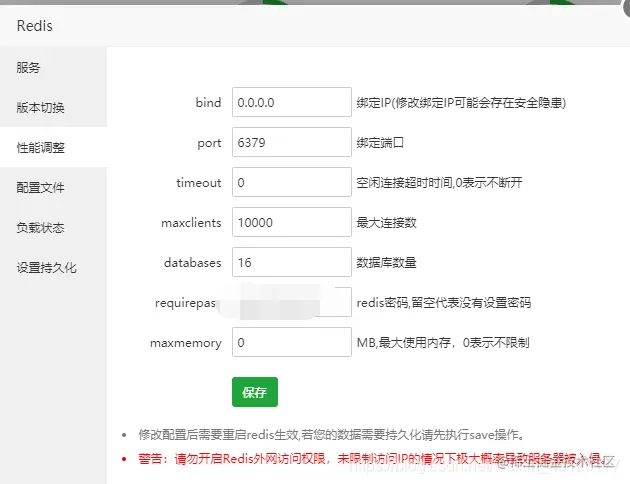Click the gray note about restarting redis
The image size is (630, 484).
coord(331,435)
